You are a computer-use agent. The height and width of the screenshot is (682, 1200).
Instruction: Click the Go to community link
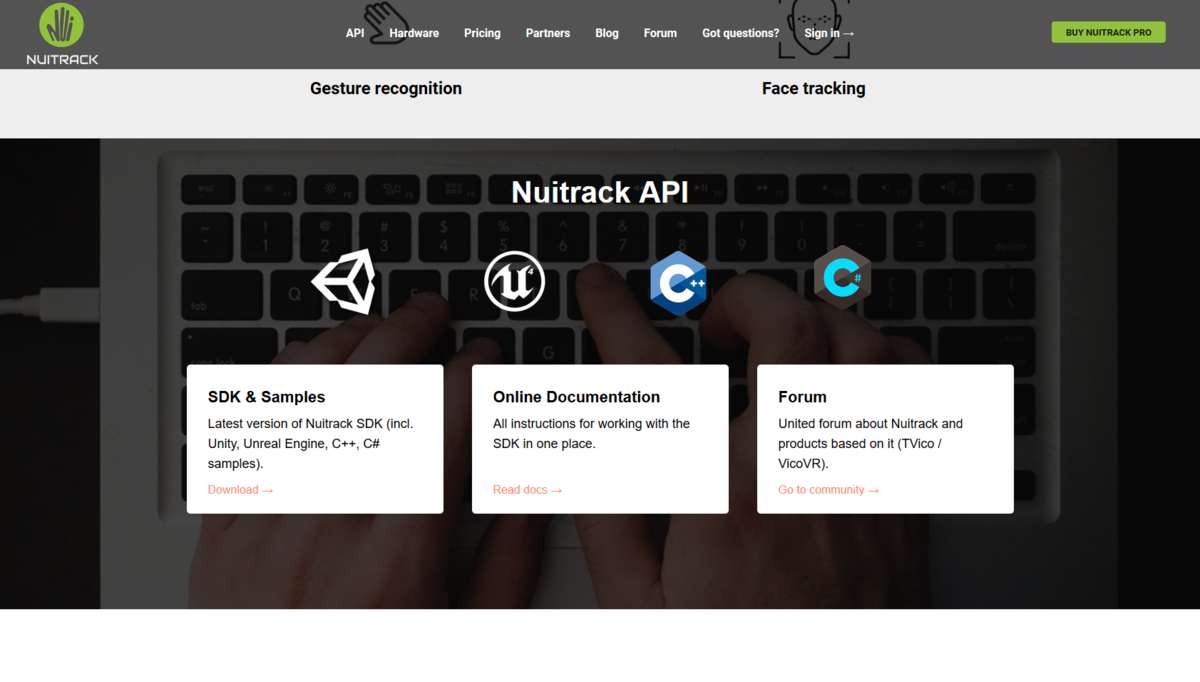[828, 490]
